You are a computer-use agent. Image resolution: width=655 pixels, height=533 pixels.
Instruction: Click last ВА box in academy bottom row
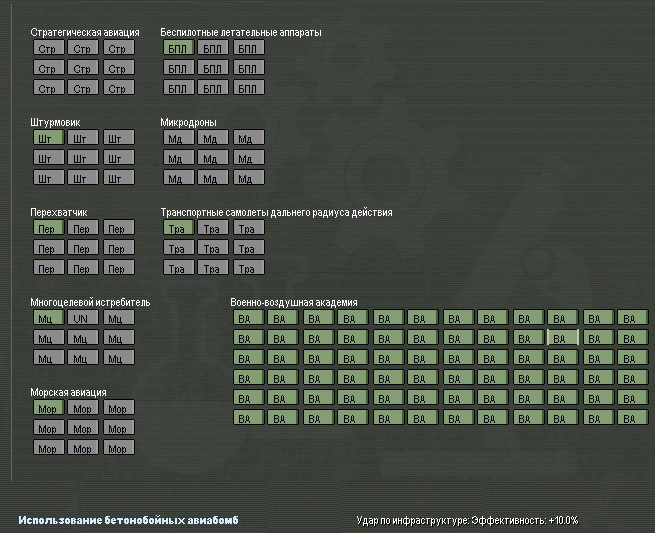pos(633,418)
